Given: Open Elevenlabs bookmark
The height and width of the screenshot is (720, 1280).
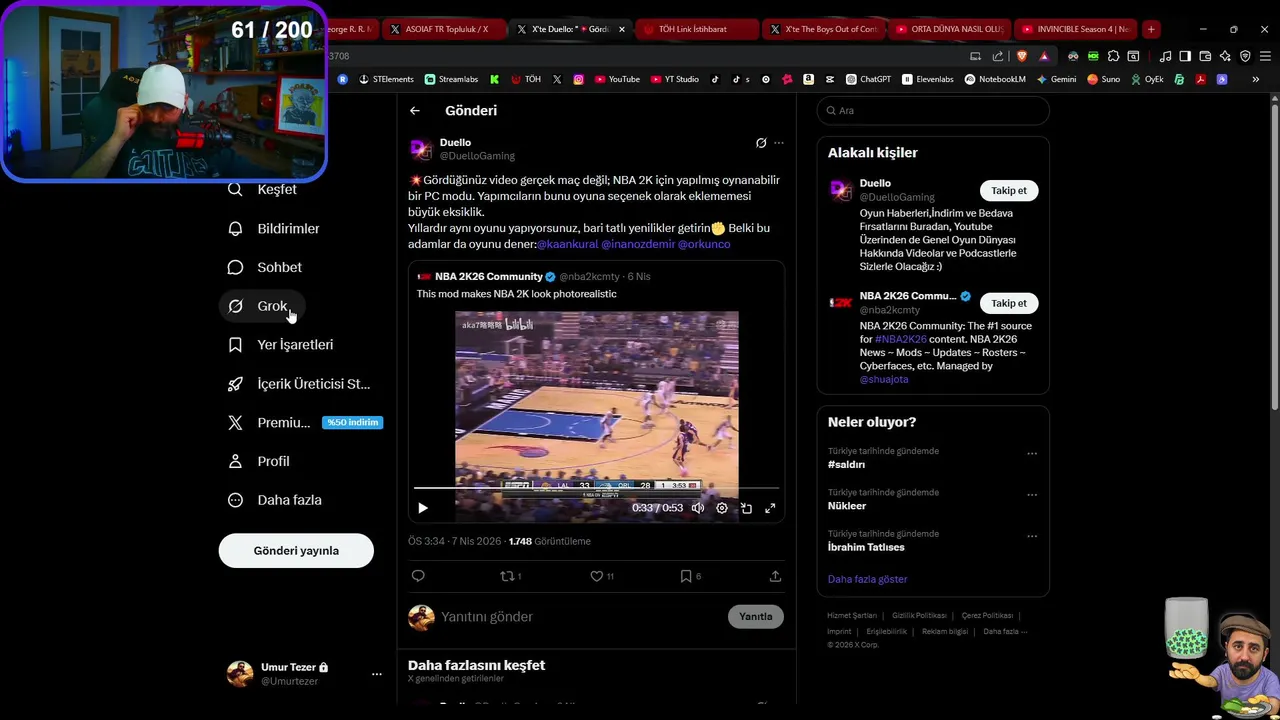Looking at the screenshot, I should pos(928,79).
